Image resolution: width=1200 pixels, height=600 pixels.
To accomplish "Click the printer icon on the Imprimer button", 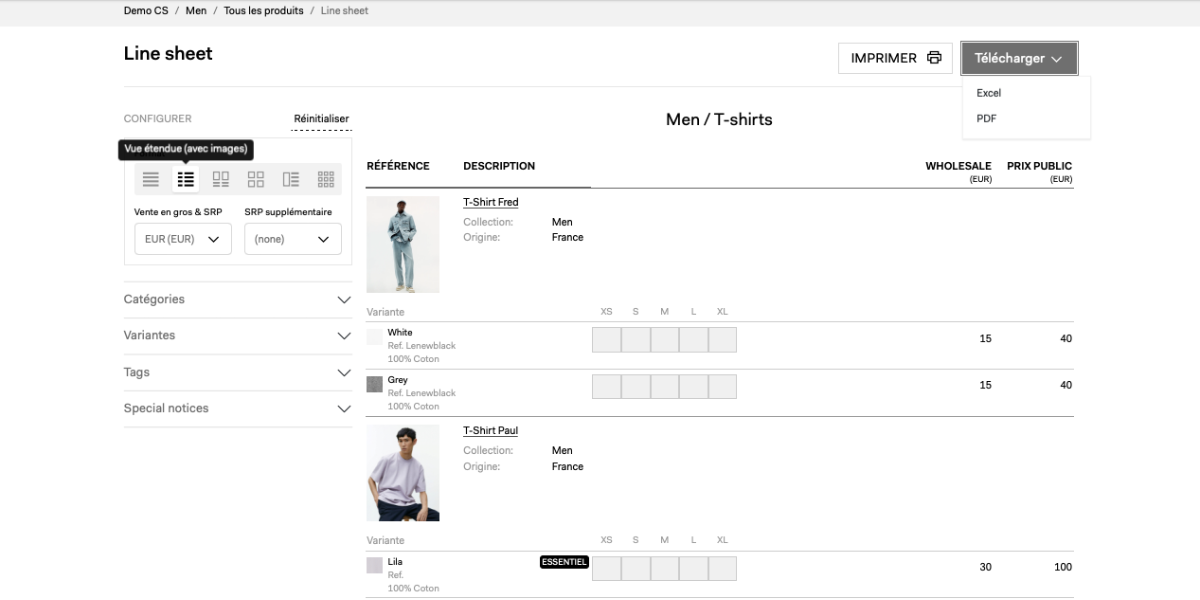I will click(934, 58).
